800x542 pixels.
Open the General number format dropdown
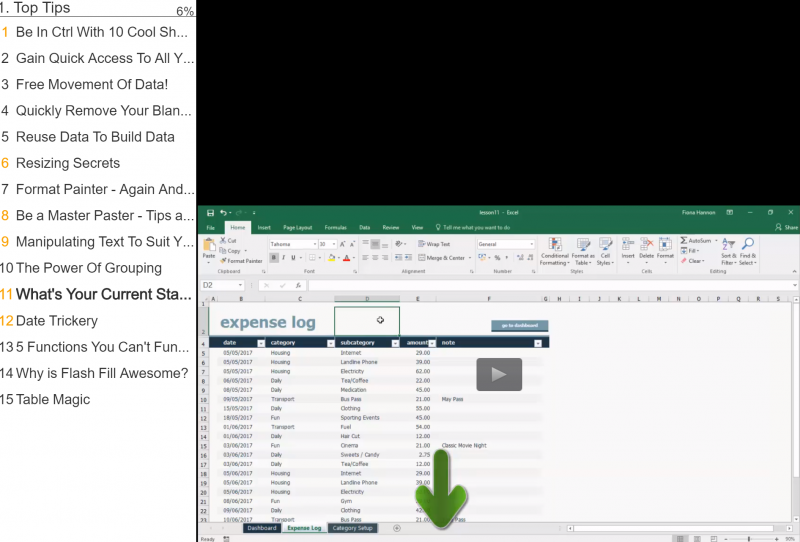(x=532, y=244)
